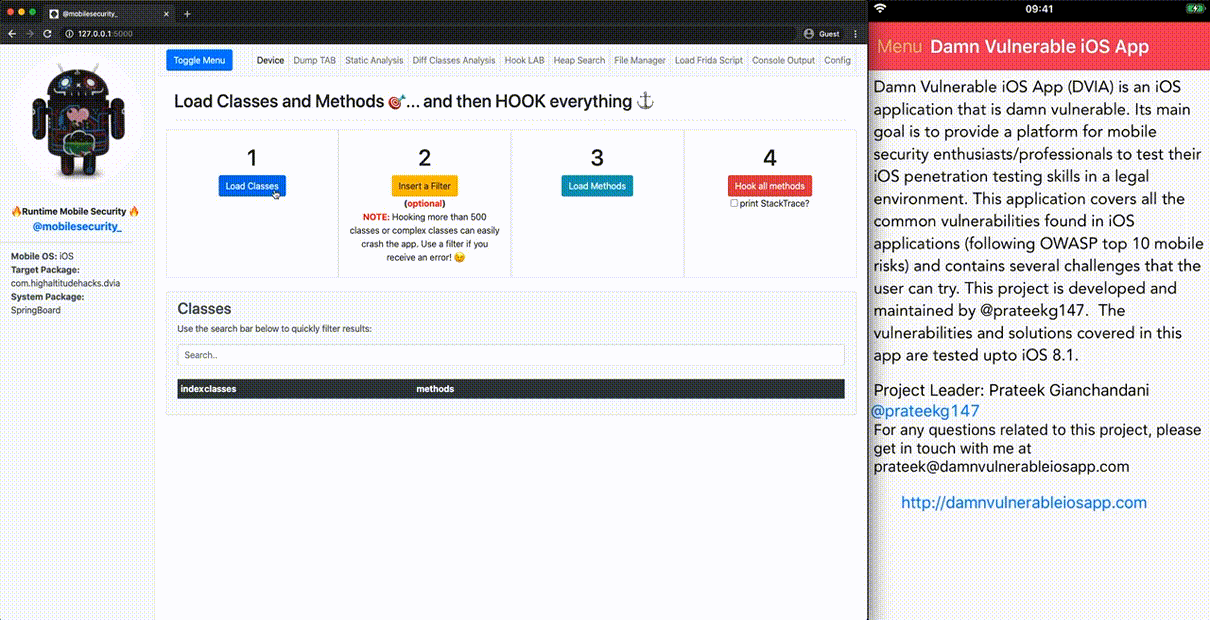Open the @mobilesecurity_ sidebar link
Image resolution: width=1210 pixels, height=620 pixels.
pos(77,227)
